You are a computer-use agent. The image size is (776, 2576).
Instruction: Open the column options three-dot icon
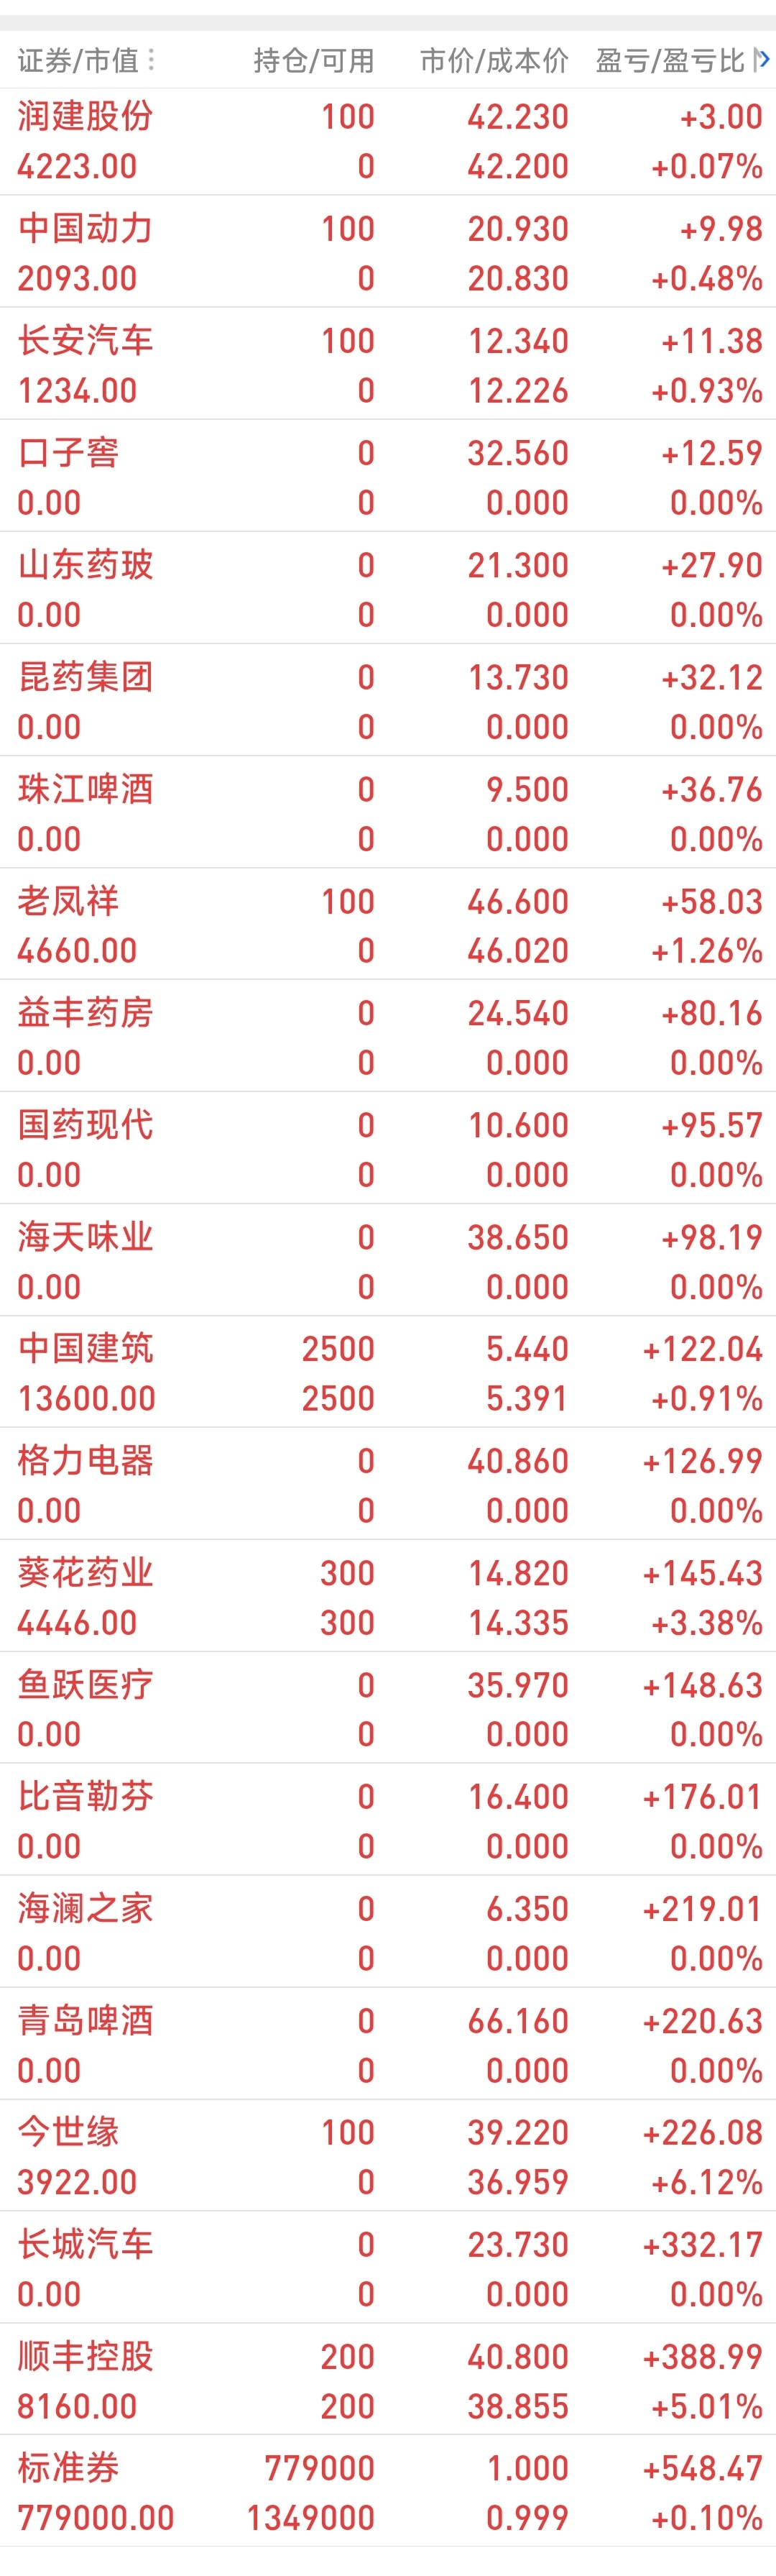click(x=151, y=60)
